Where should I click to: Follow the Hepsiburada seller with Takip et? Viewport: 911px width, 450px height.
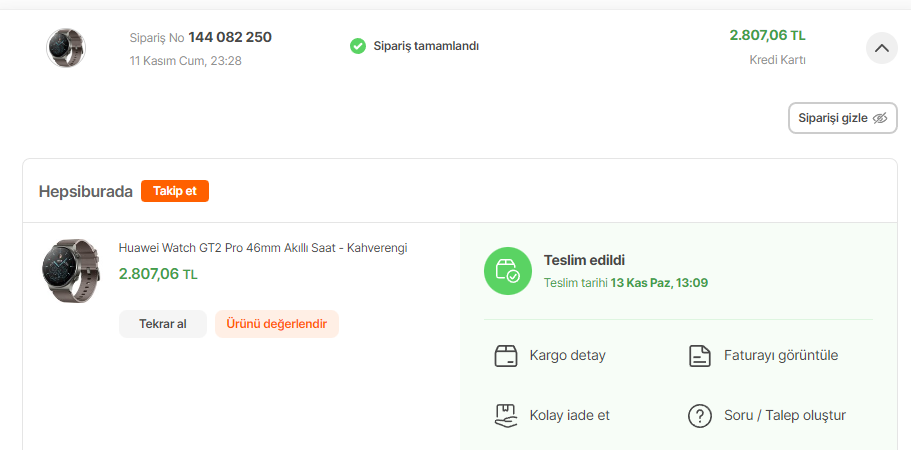pyautogui.click(x=175, y=191)
